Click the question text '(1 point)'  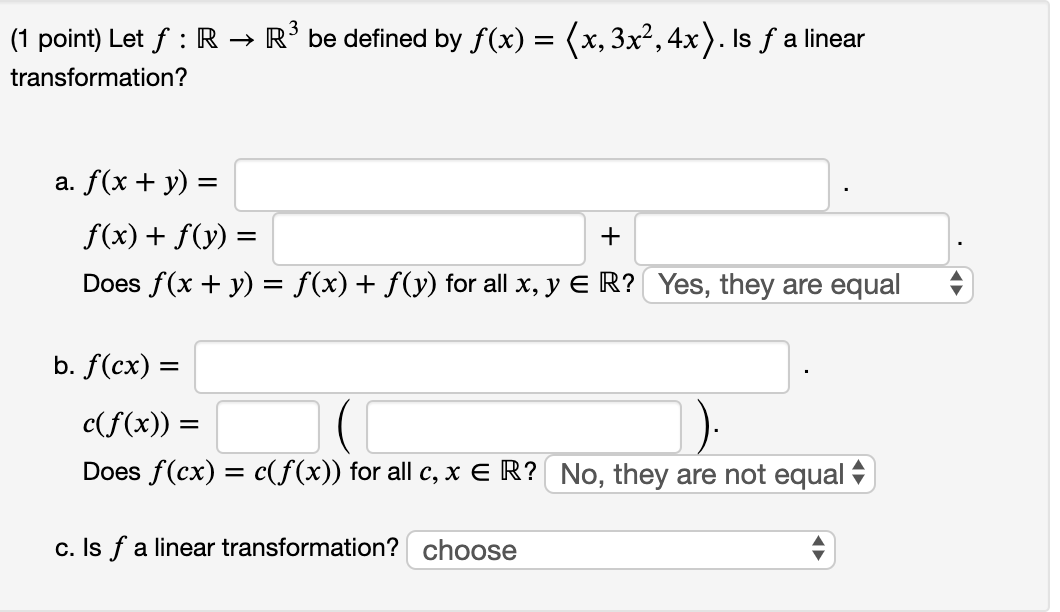[57, 39]
